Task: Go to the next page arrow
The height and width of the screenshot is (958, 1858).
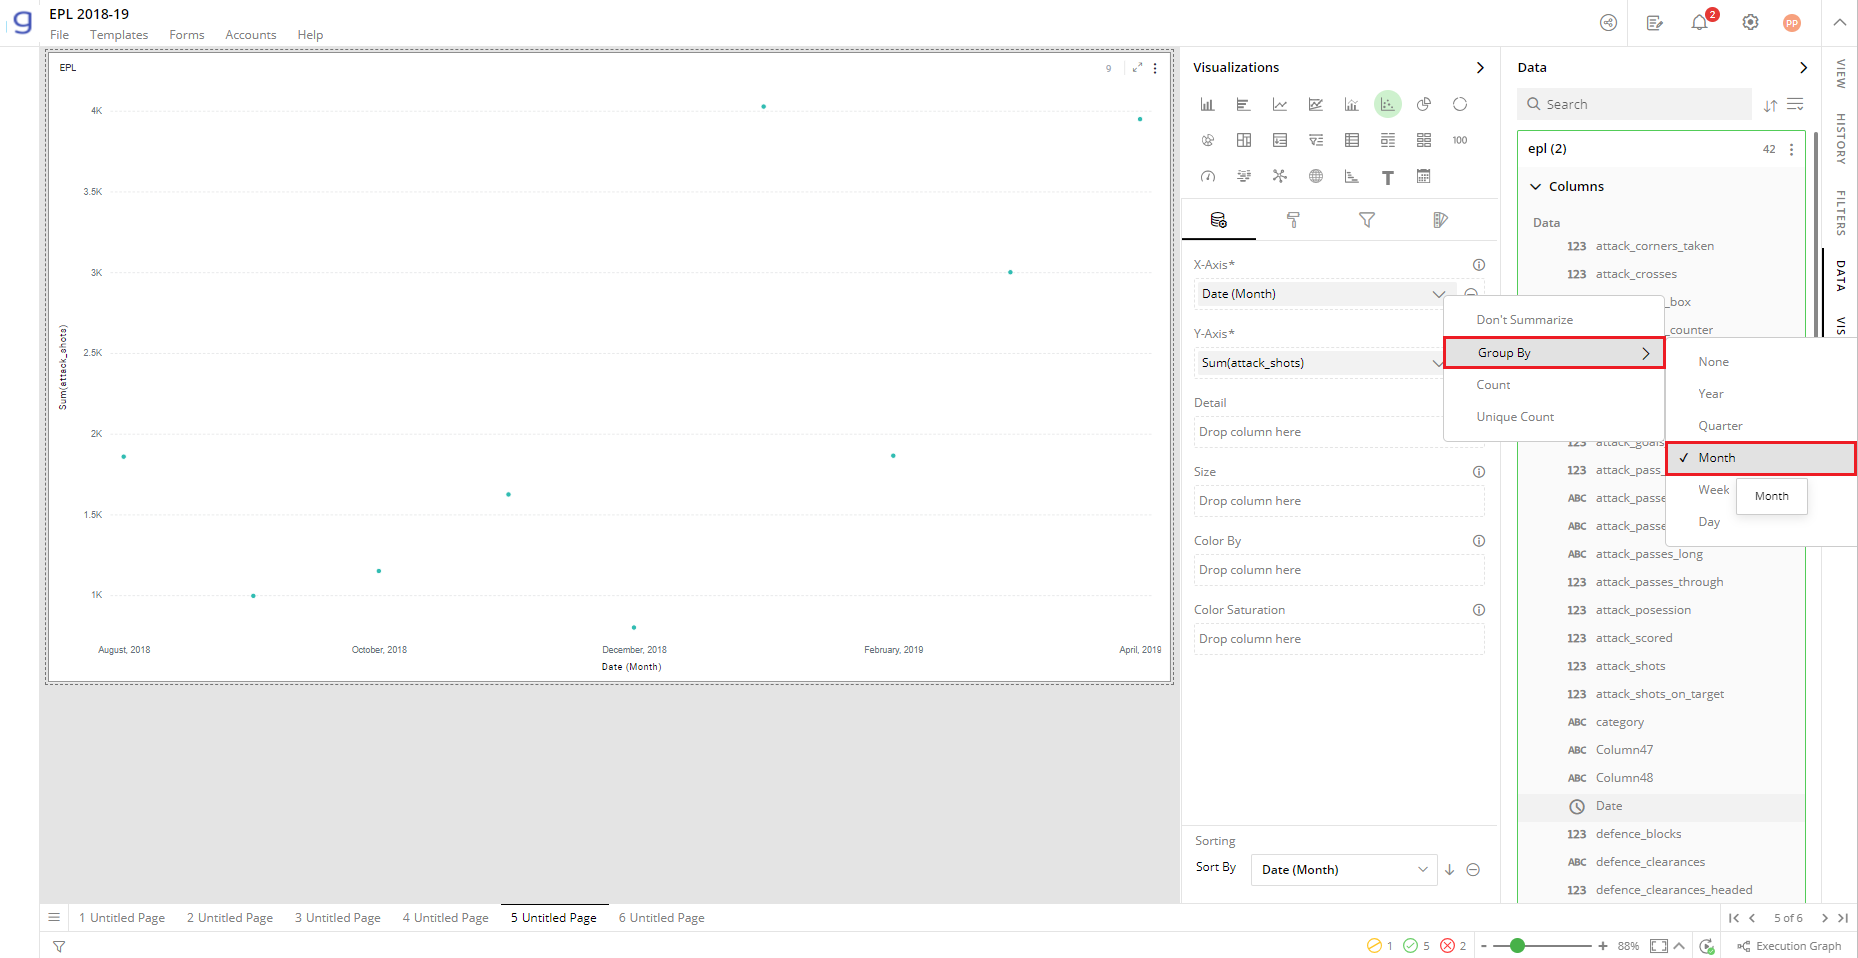Action: pyautogui.click(x=1824, y=918)
